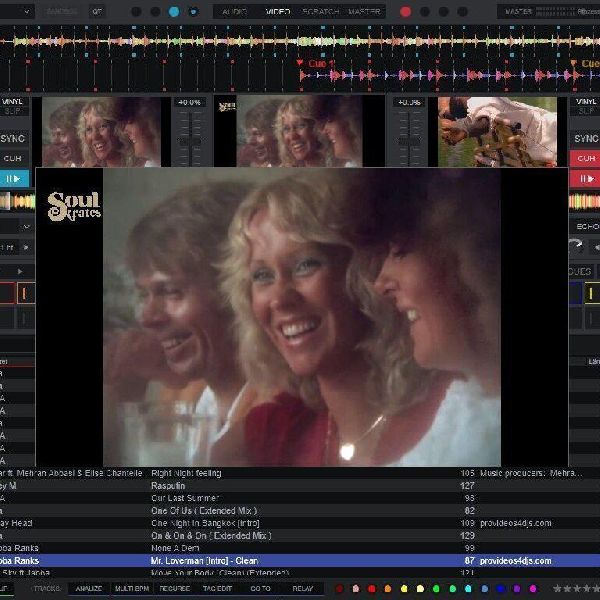Screen dimensions: 600x600
Task: Click the red record button in top bar
Action: pos(405,11)
